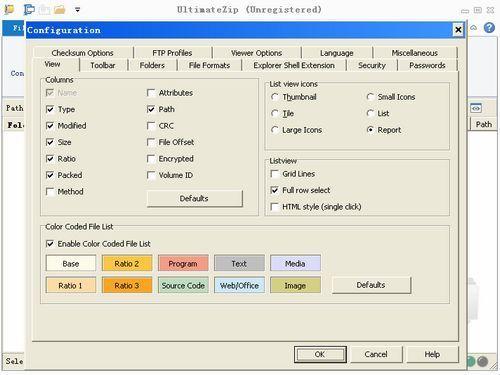Screen dimensions: 500x375
Task: Uncheck the Path column checkbox
Action: [151, 109]
